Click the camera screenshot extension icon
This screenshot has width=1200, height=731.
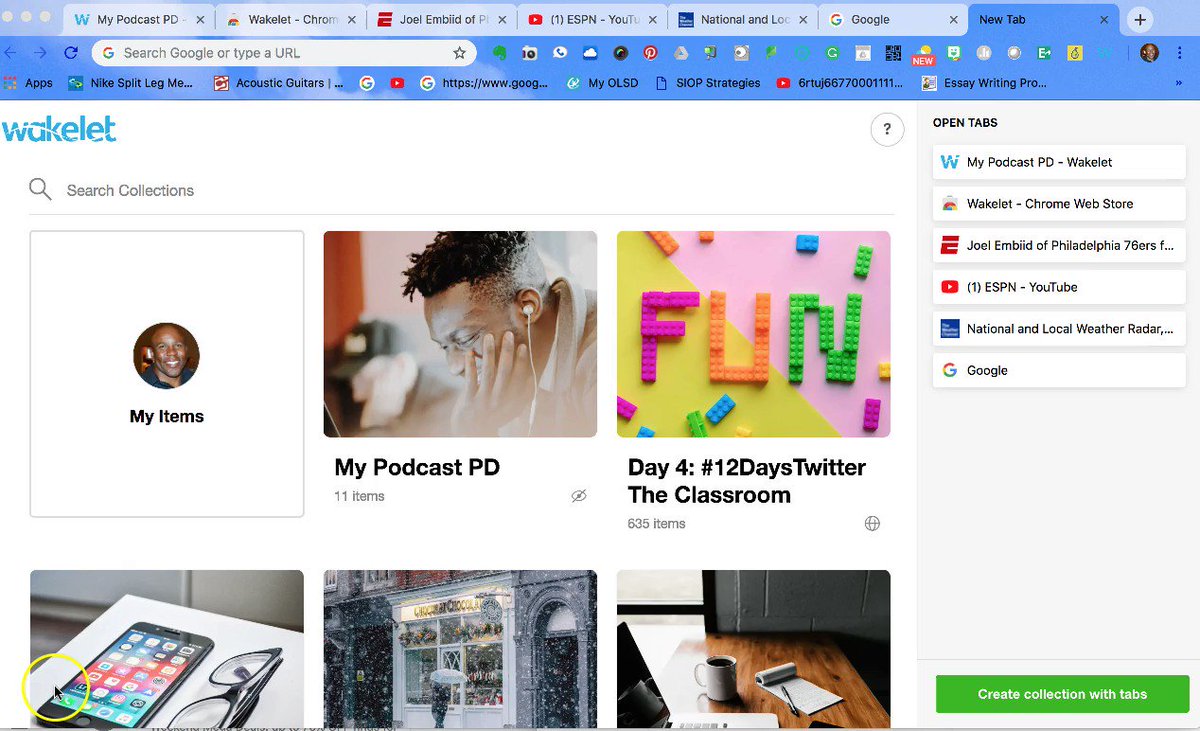(529, 53)
